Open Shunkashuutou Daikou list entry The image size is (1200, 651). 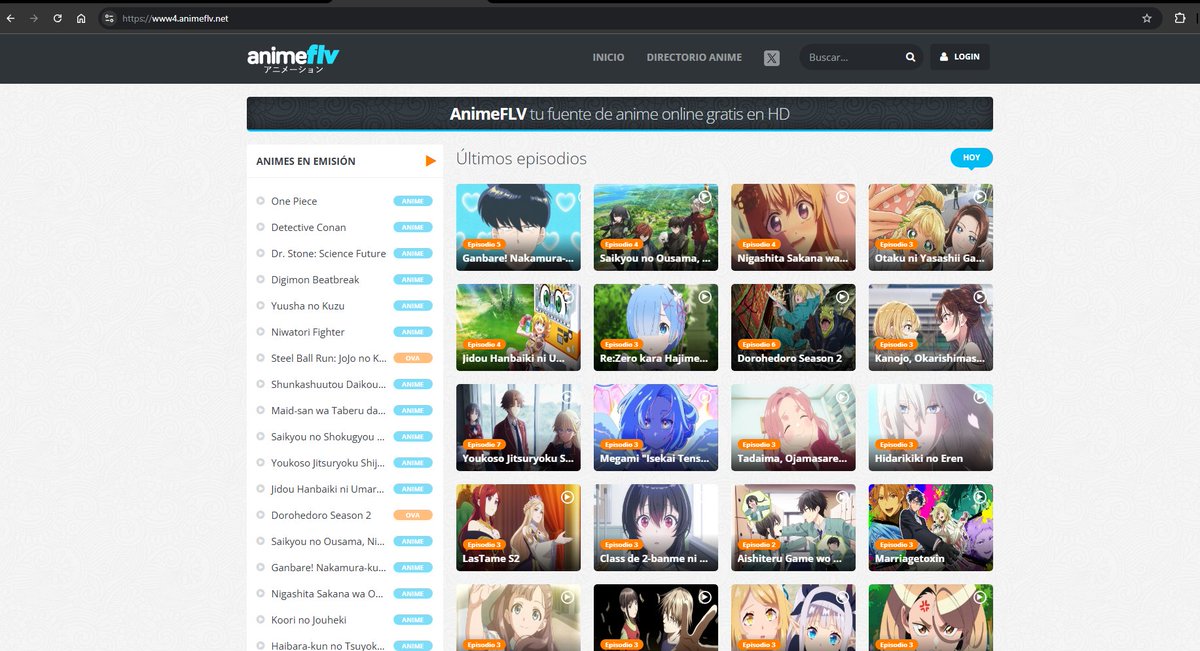[x=328, y=384]
